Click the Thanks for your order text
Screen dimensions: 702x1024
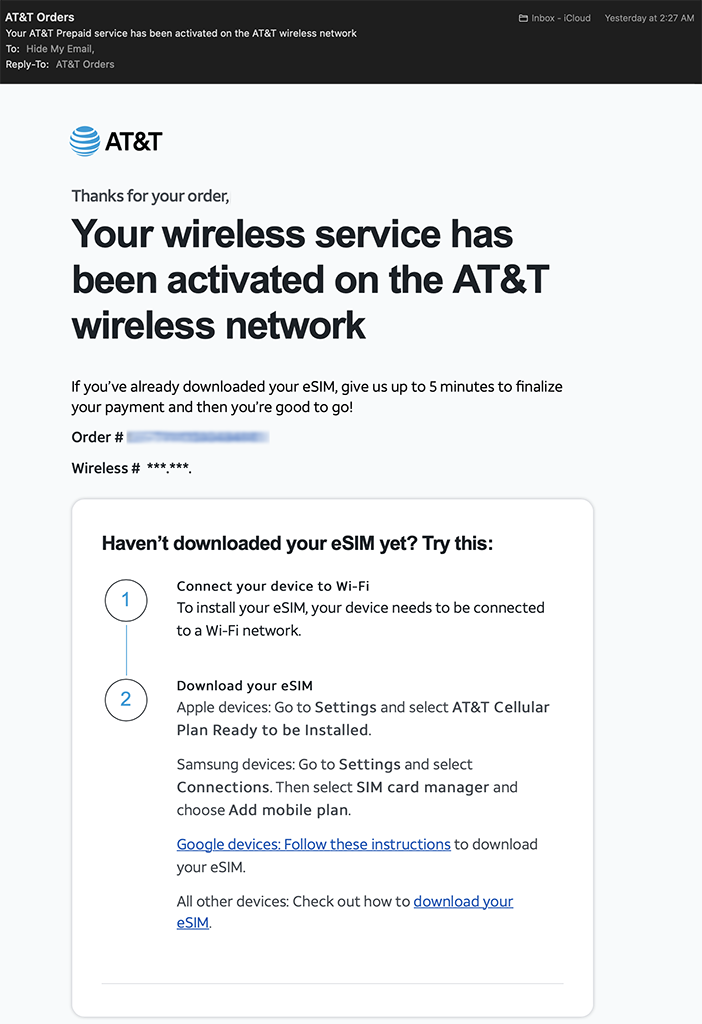[x=150, y=196]
